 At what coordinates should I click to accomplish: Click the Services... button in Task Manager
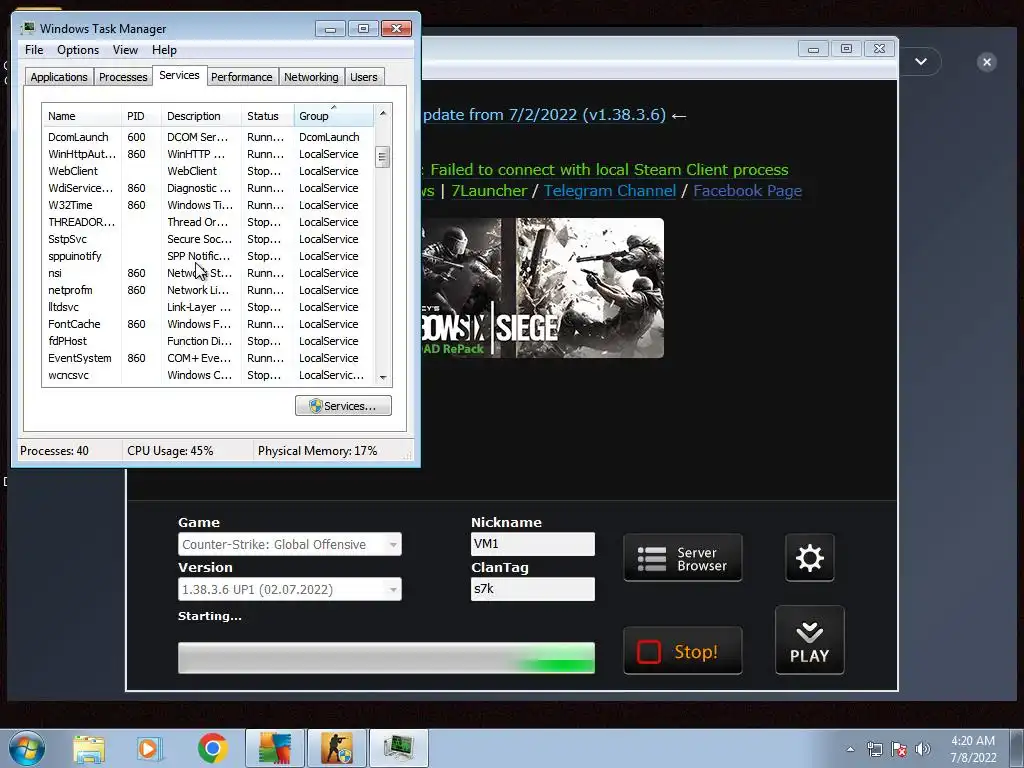click(x=343, y=406)
